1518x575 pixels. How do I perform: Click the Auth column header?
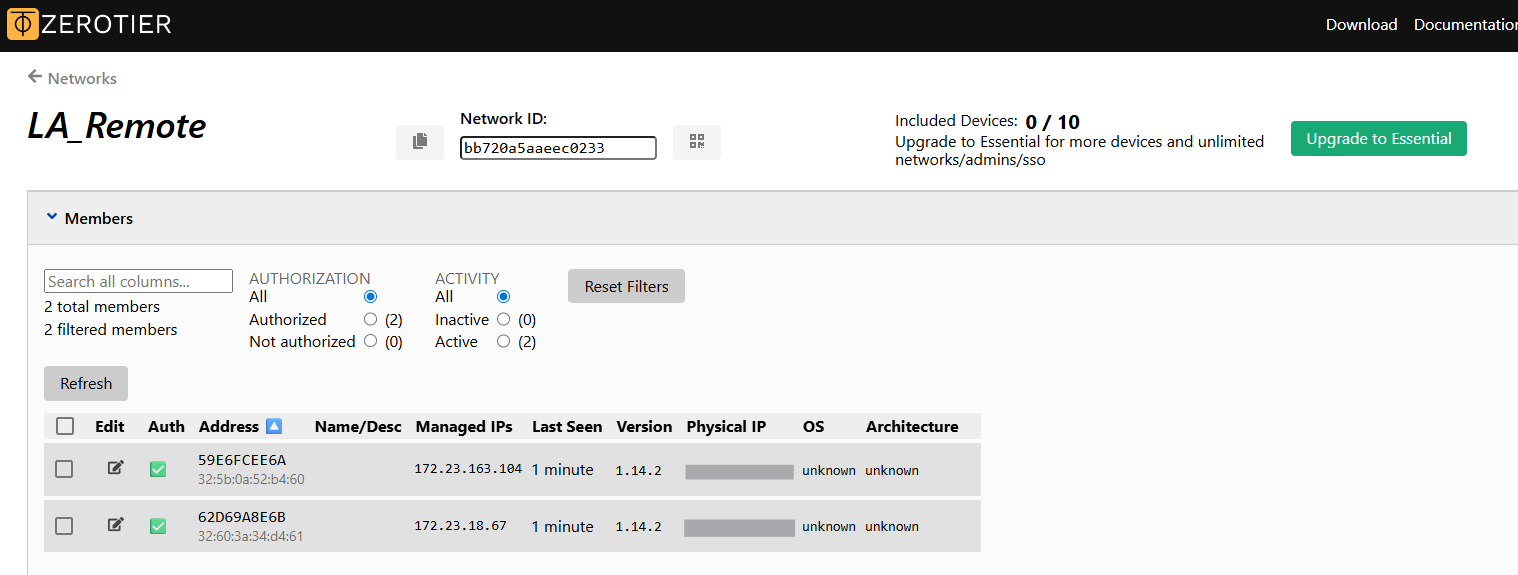[x=166, y=426]
